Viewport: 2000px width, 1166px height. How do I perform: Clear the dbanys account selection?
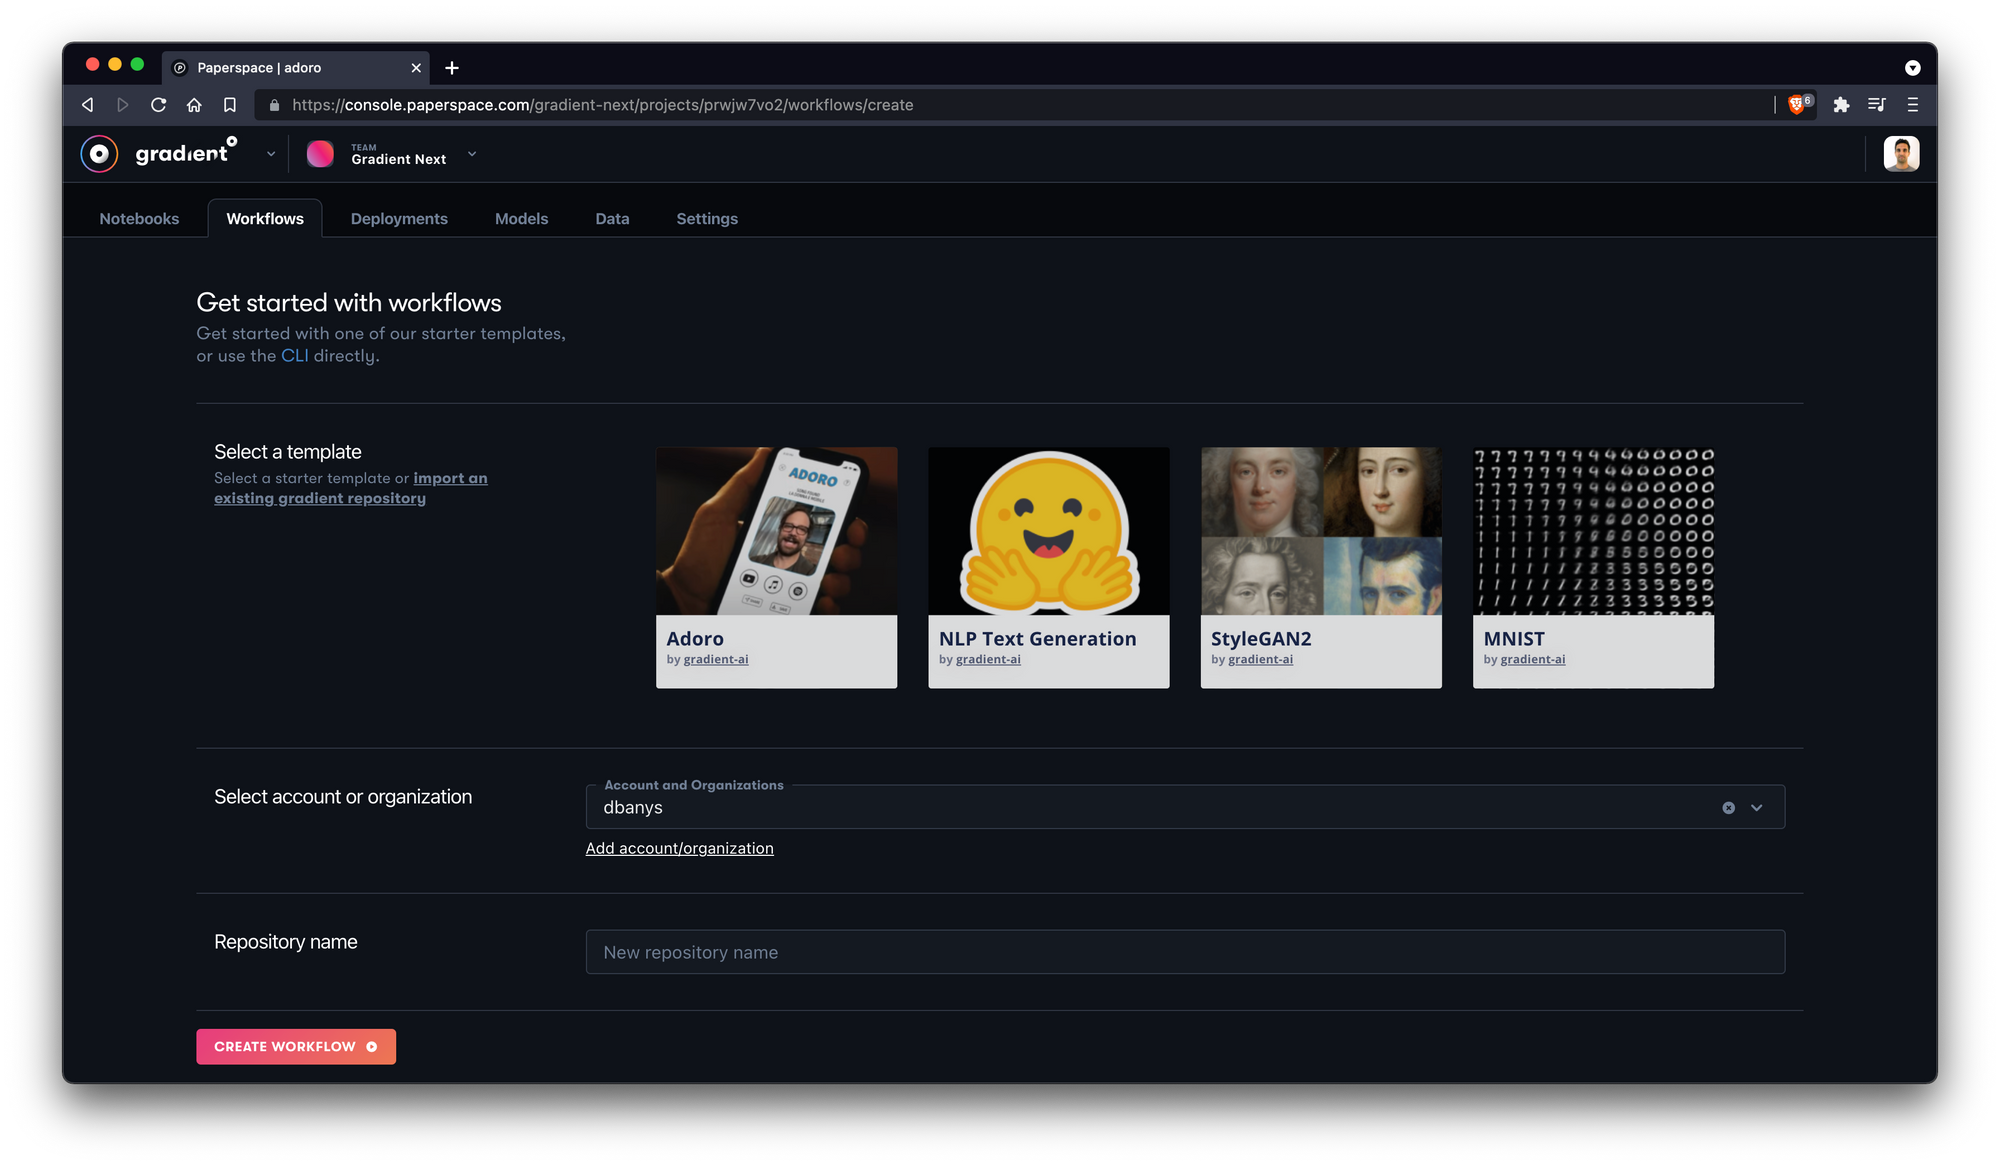tap(1728, 808)
